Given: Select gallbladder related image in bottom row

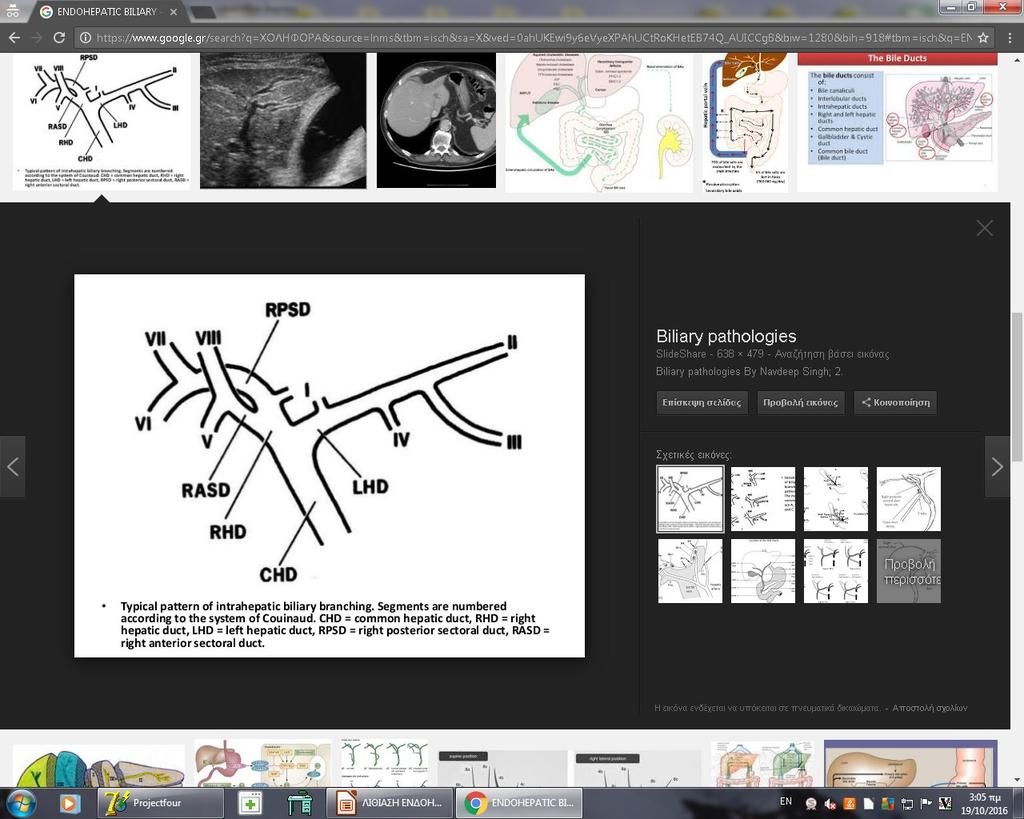Looking at the screenshot, I should 763,571.
